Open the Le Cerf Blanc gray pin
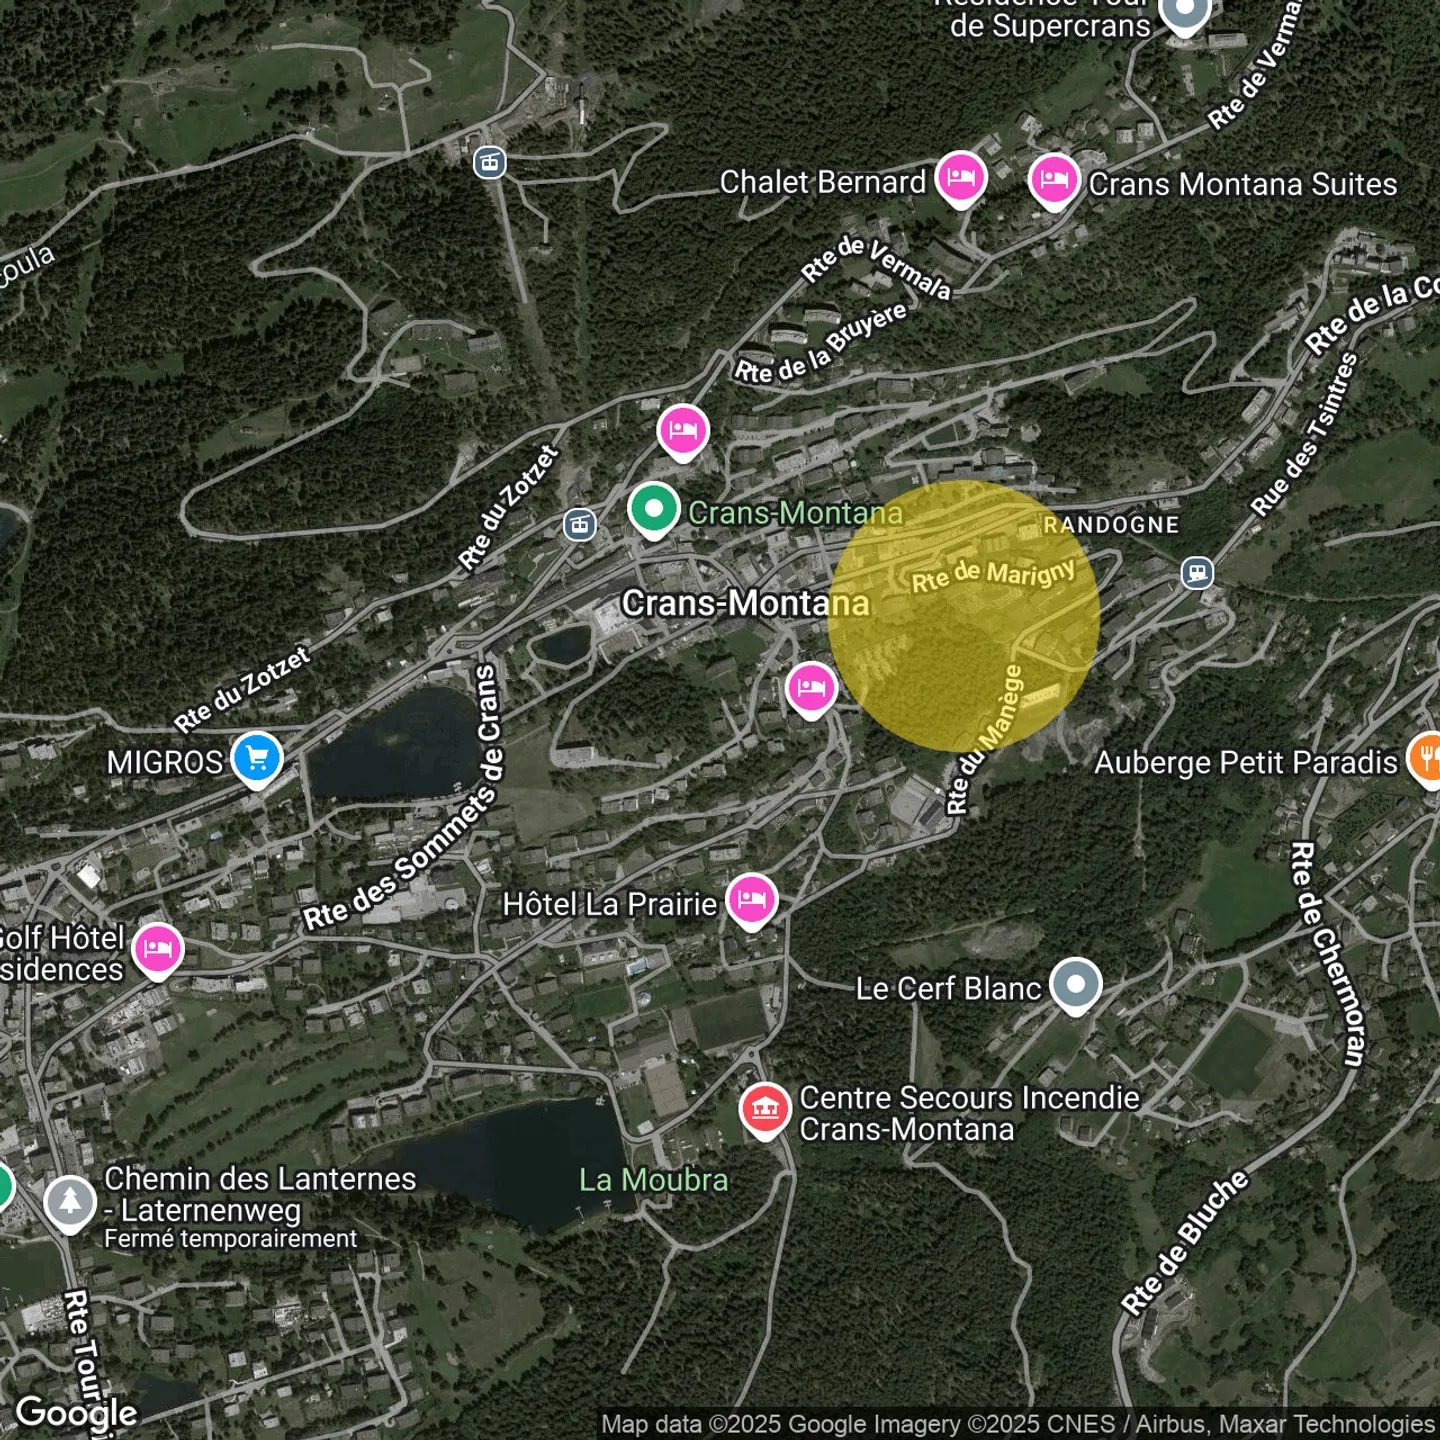Image resolution: width=1440 pixels, height=1440 pixels. 1075,985
